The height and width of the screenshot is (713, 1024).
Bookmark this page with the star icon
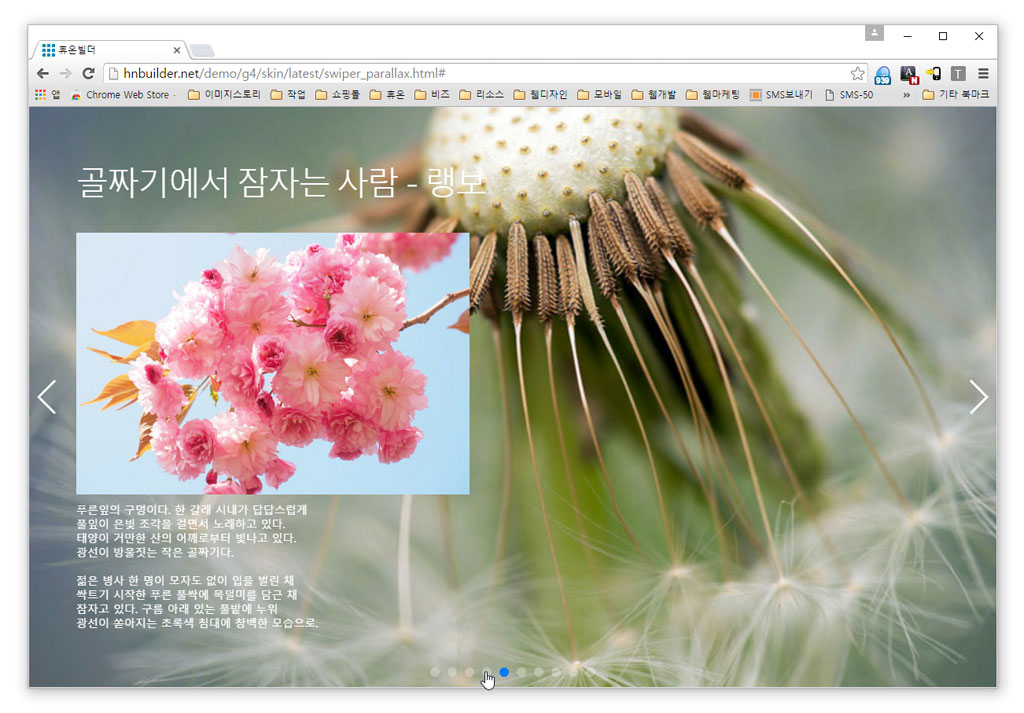857,74
